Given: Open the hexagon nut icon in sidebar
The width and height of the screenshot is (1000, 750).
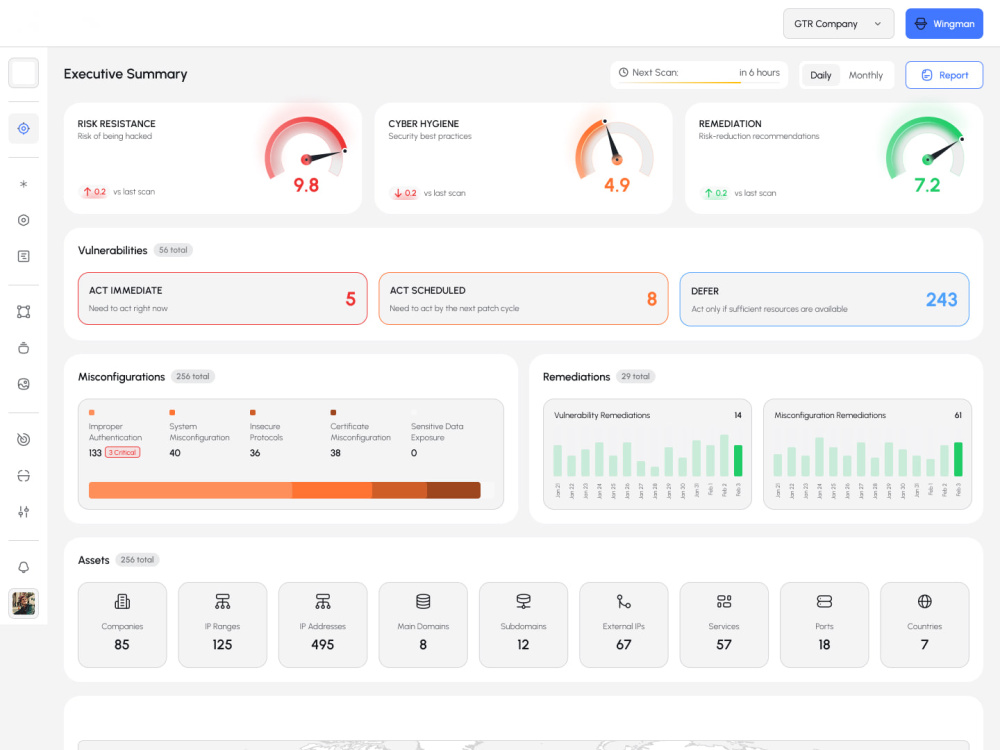Looking at the screenshot, I should 24,220.
